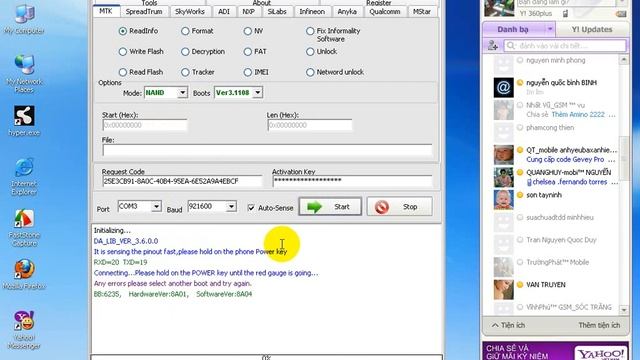Image resolution: width=640 pixels, height=360 pixels.
Task: Toggle Auto-Sense checkbox
Action: point(251,208)
